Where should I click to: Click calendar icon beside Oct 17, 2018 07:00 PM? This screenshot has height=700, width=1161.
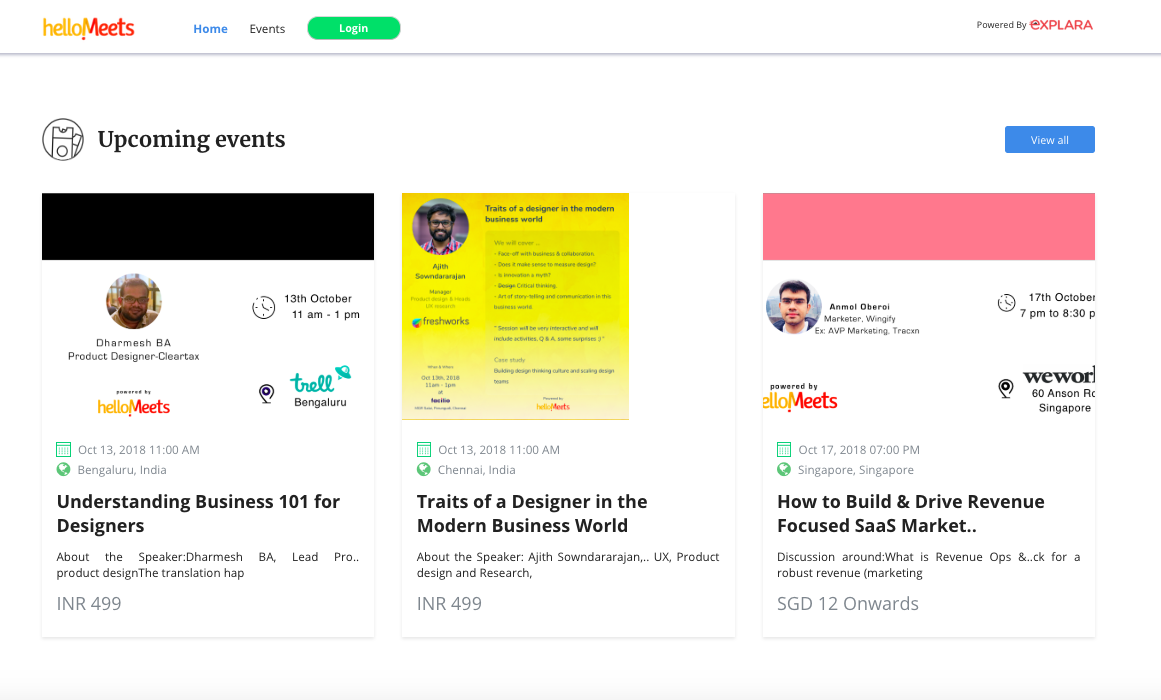(x=784, y=450)
